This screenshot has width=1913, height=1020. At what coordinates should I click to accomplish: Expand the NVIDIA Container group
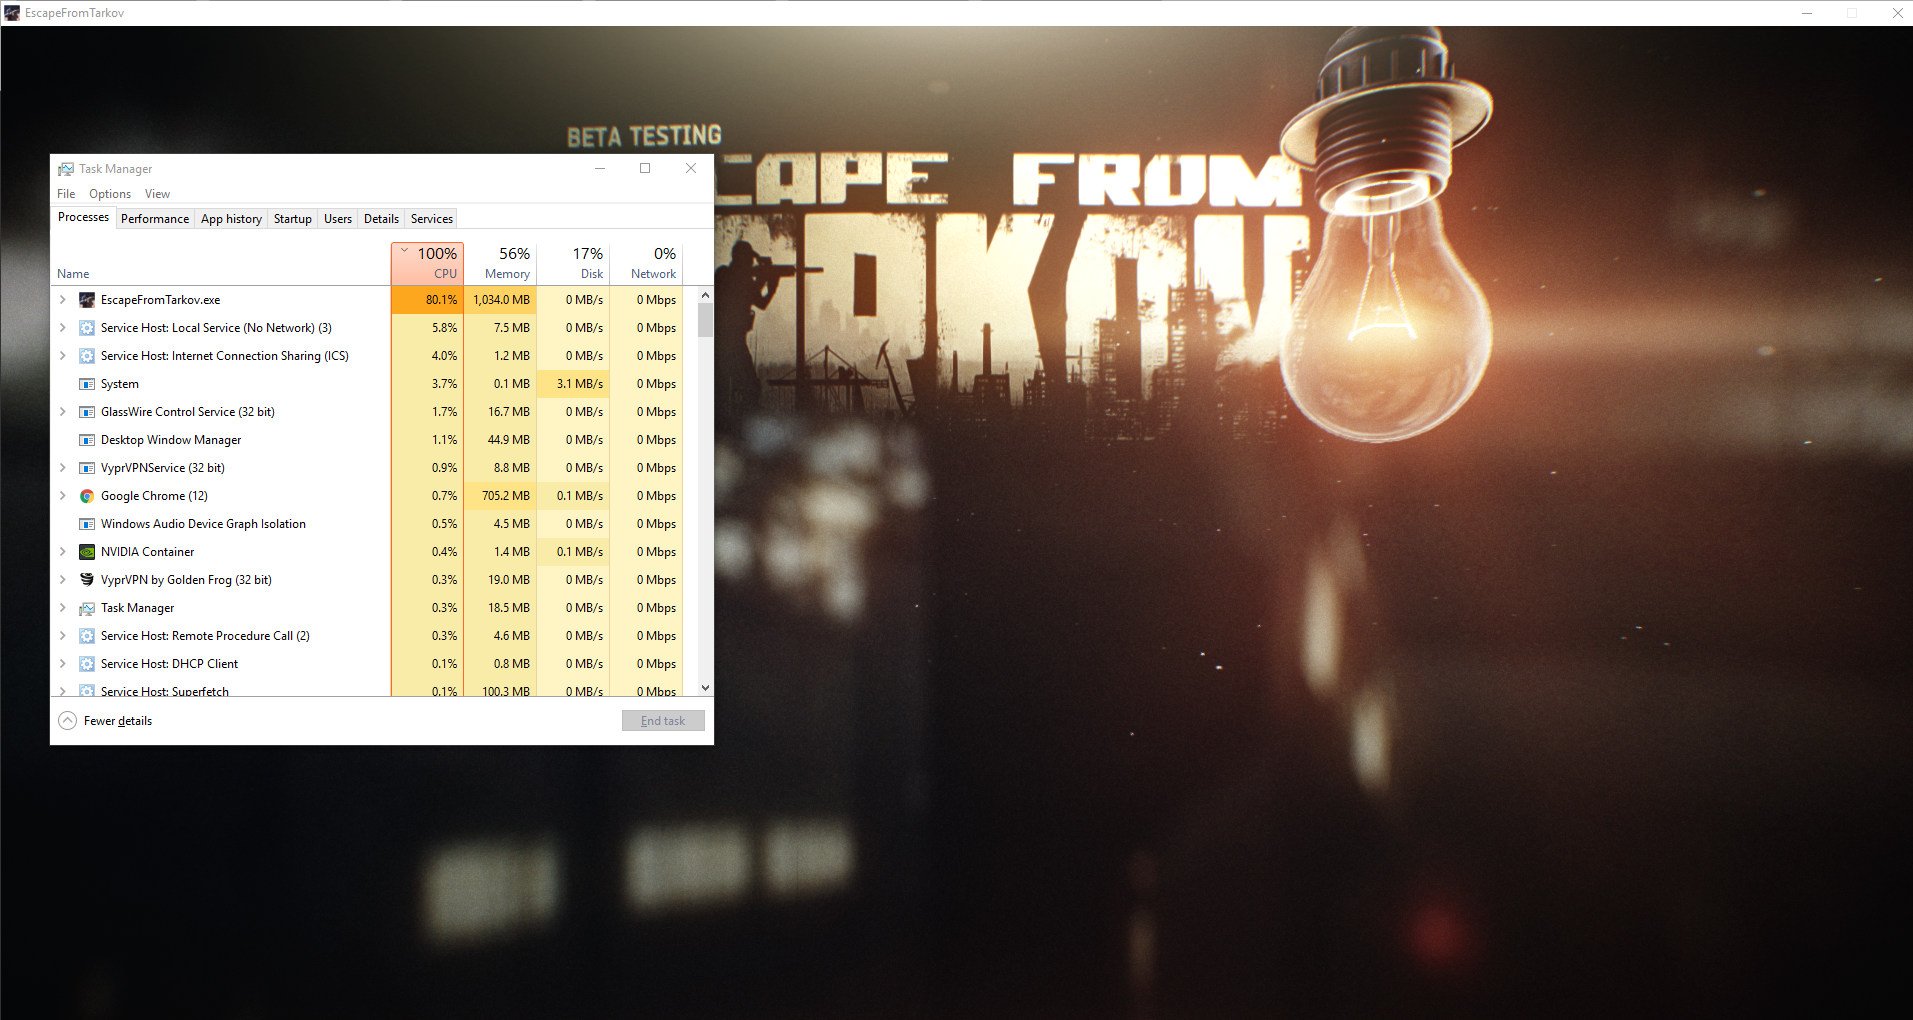[62, 552]
